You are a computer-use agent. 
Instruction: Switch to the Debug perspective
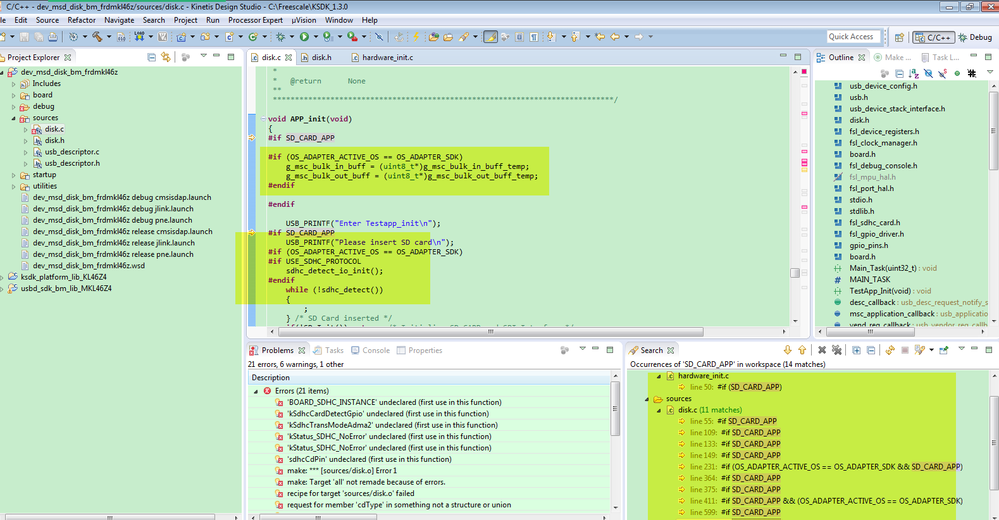pyautogui.click(x=974, y=37)
